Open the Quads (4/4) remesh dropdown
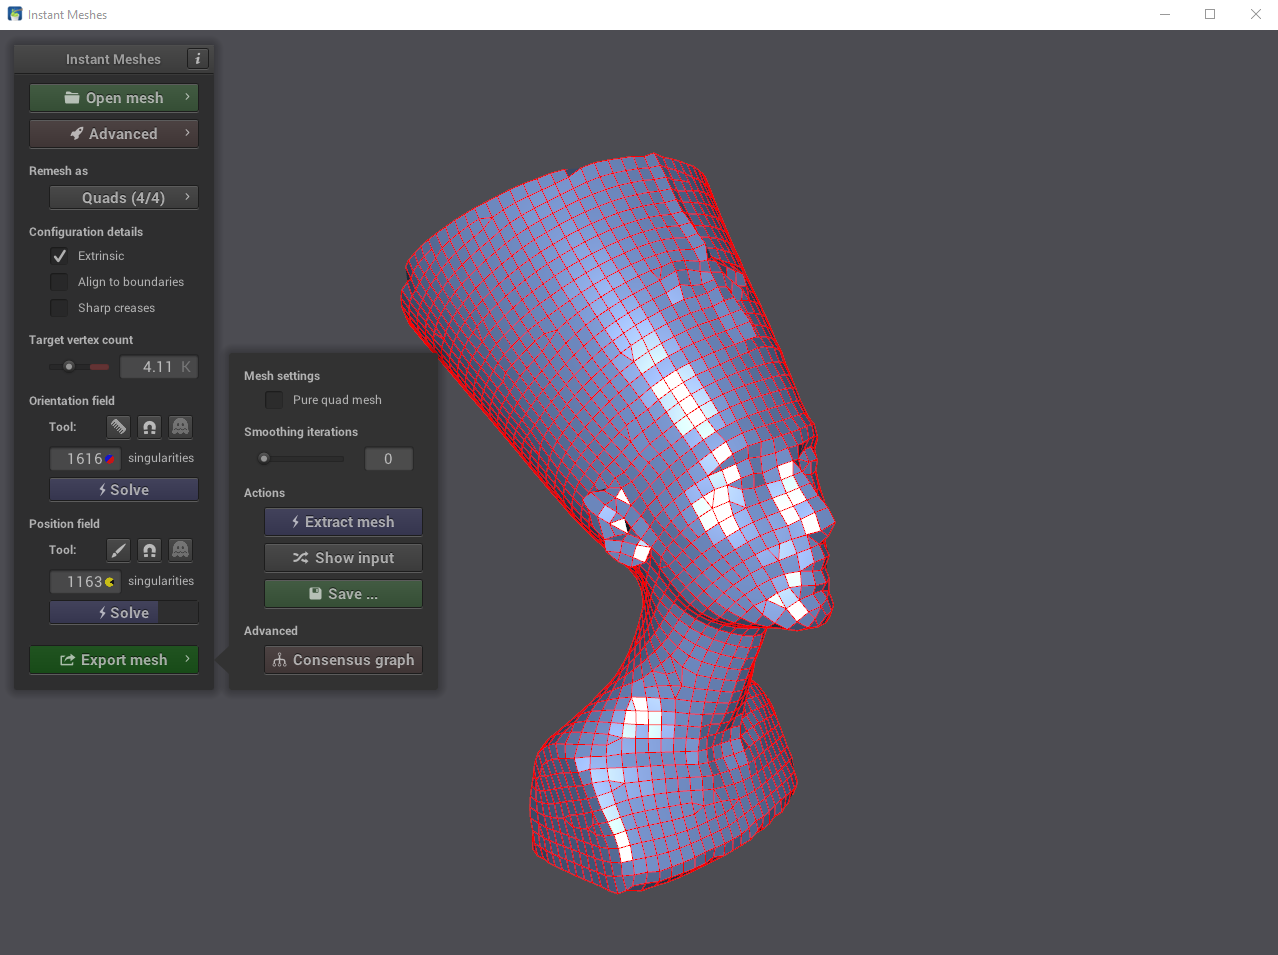This screenshot has width=1278, height=955. click(x=124, y=198)
